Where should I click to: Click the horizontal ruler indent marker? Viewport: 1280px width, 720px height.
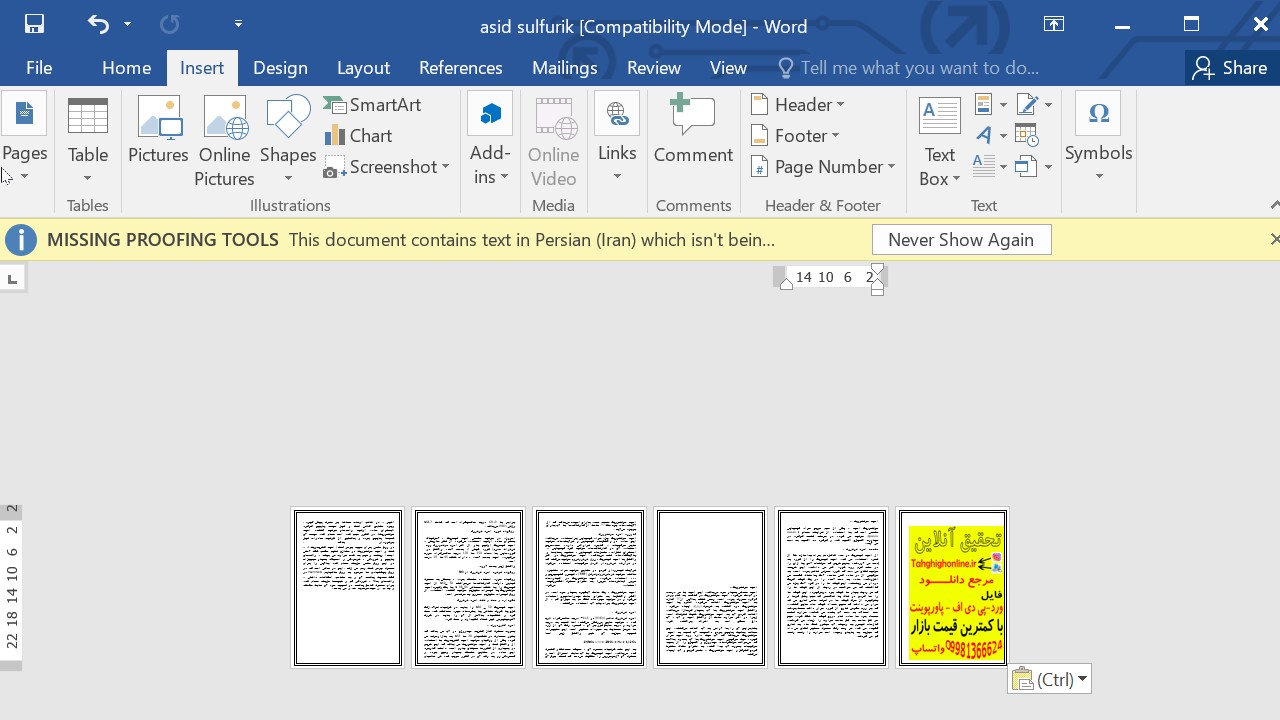(877, 280)
